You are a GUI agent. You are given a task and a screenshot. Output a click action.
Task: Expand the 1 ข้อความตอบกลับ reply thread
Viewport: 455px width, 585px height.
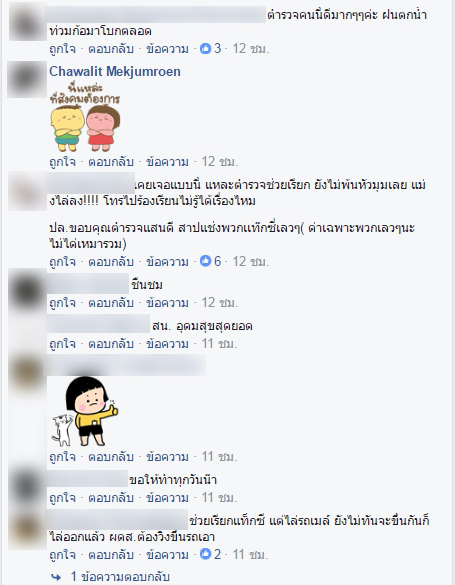point(120,577)
